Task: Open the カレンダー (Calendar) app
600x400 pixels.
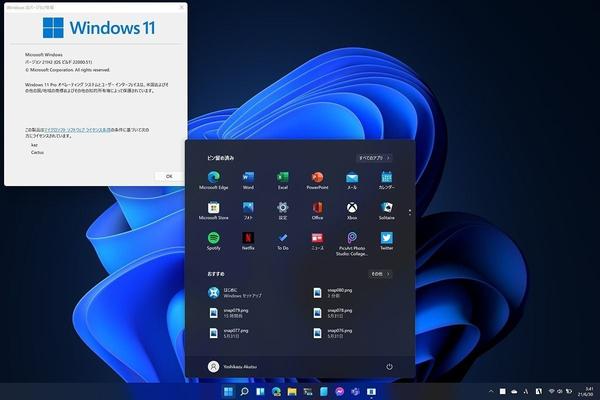Action: point(386,180)
